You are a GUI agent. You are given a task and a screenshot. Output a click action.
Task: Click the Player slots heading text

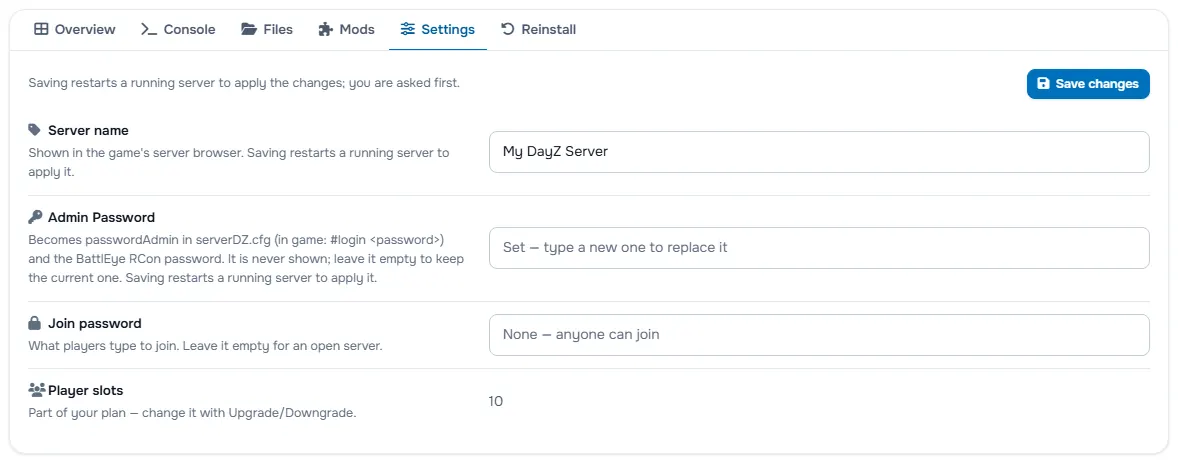(86, 390)
